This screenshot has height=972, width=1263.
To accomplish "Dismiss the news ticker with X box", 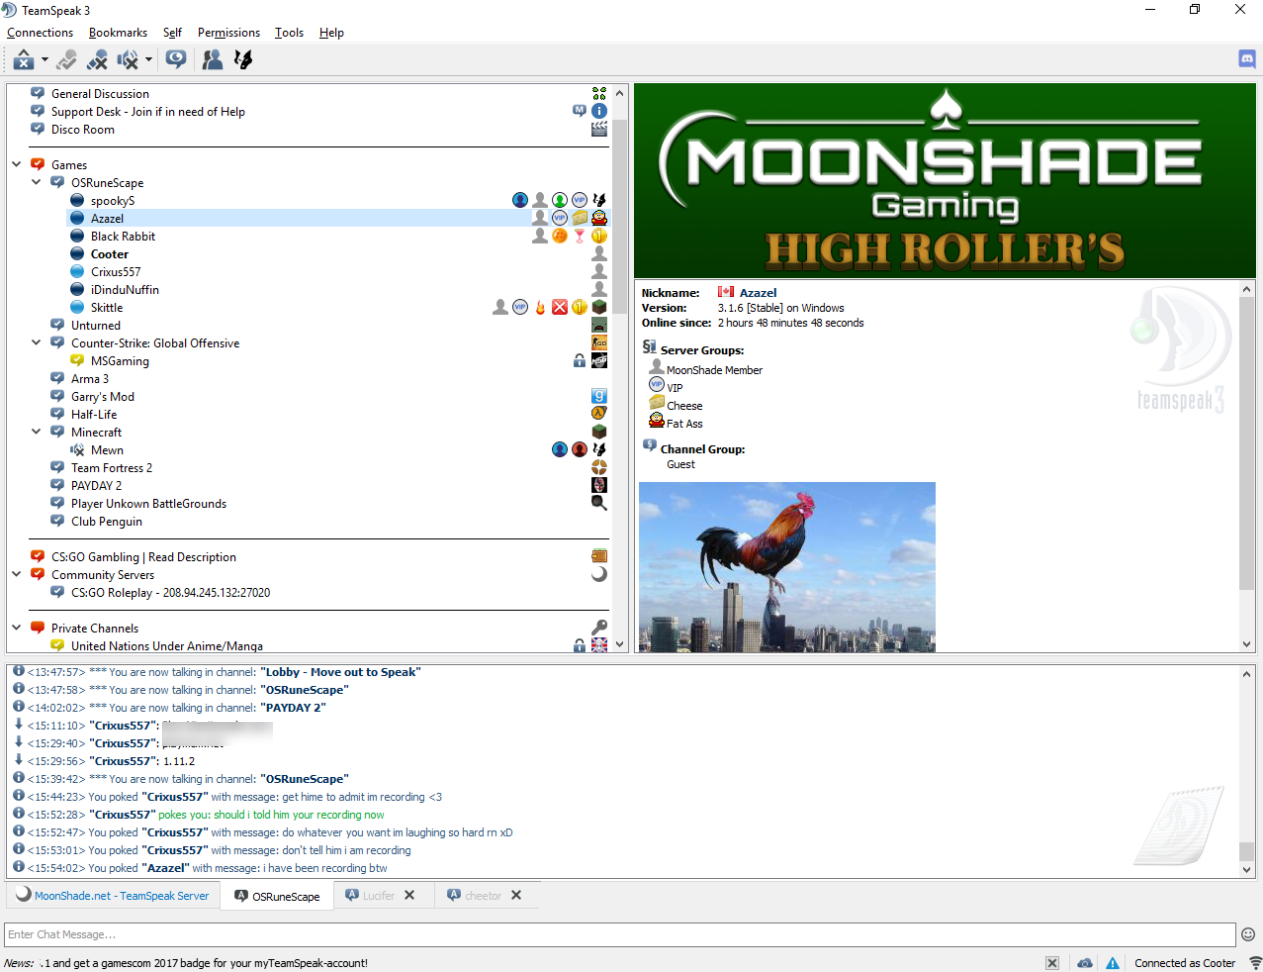I will click(1052, 963).
